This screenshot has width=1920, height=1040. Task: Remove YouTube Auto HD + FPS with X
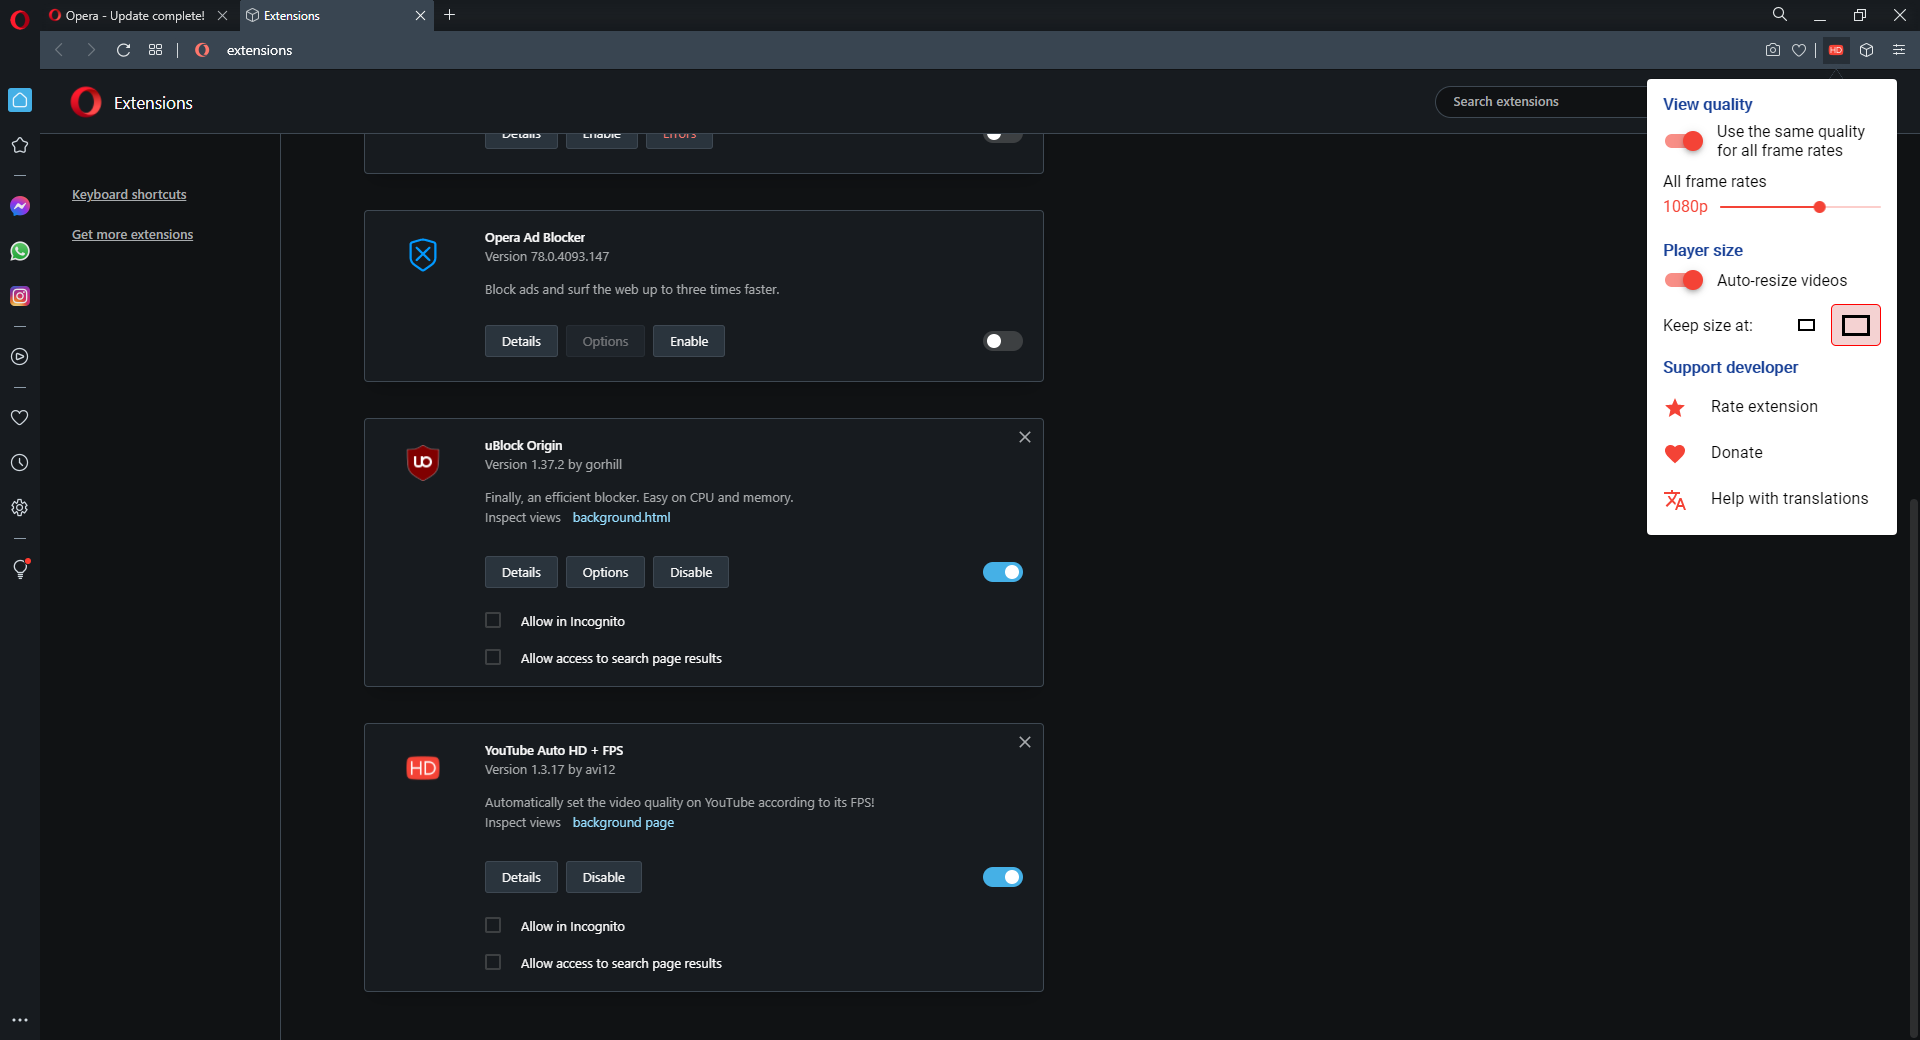coord(1025,742)
